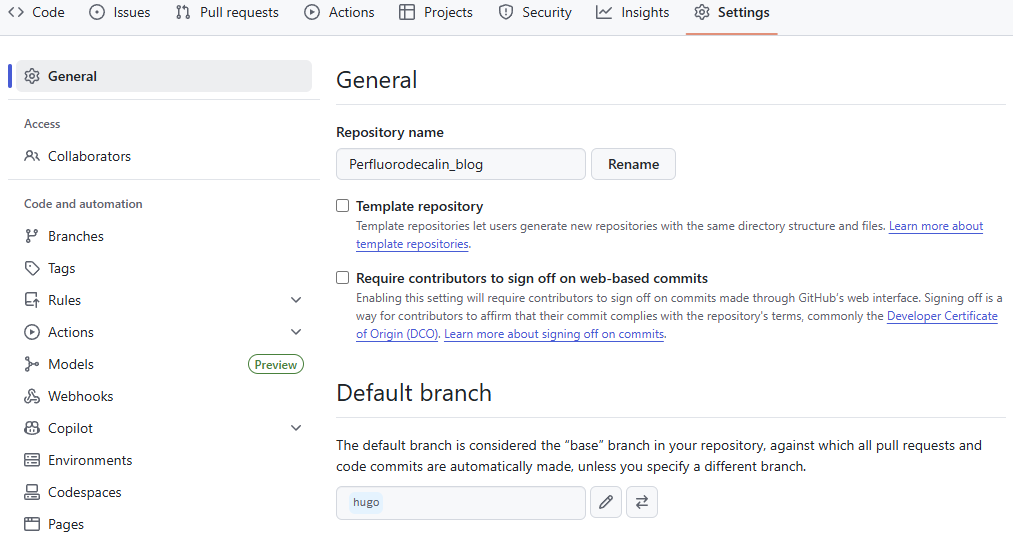Open Developer Certificate of Origin link
The image size is (1013, 546).
941,316
